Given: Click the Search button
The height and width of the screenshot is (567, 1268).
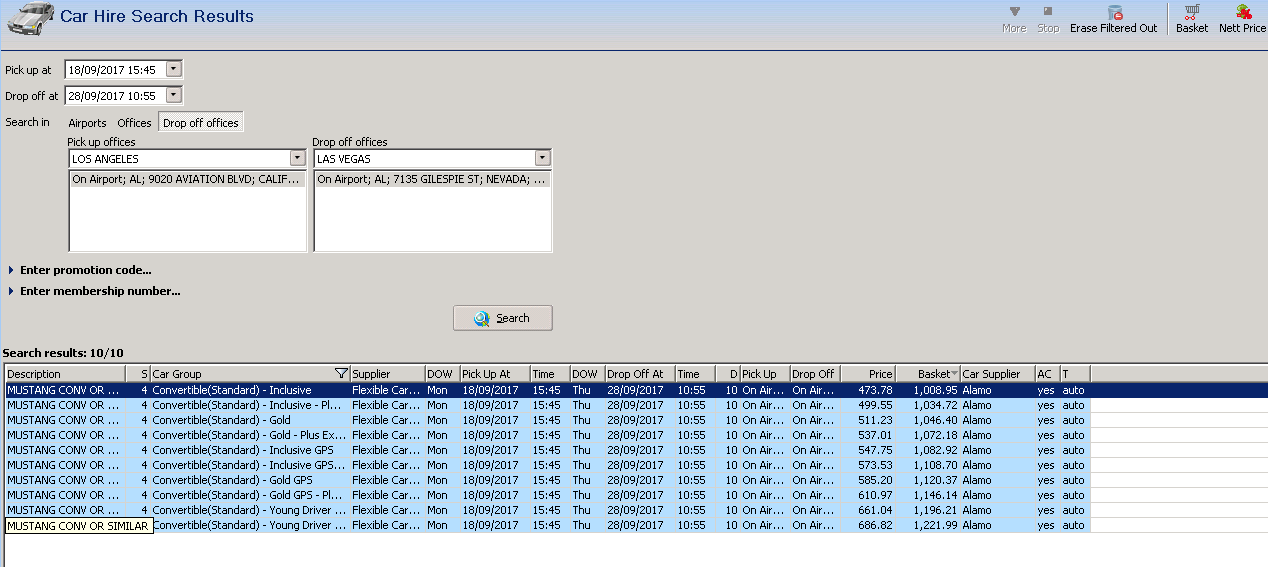Looking at the screenshot, I should (503, 318).
